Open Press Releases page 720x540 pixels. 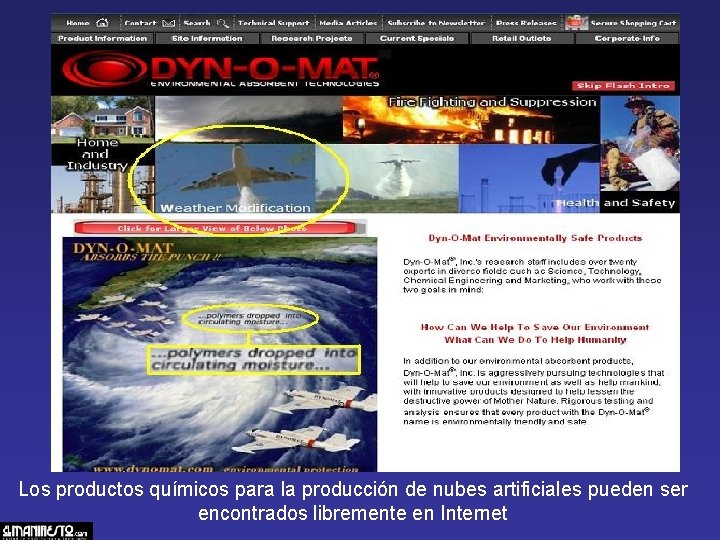(x=526, y=23)
